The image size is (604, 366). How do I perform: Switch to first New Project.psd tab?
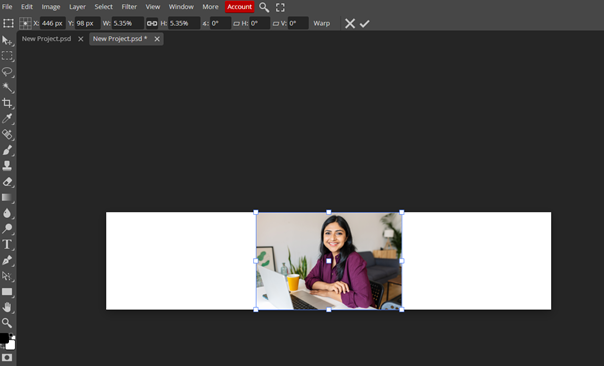point(47,39)
